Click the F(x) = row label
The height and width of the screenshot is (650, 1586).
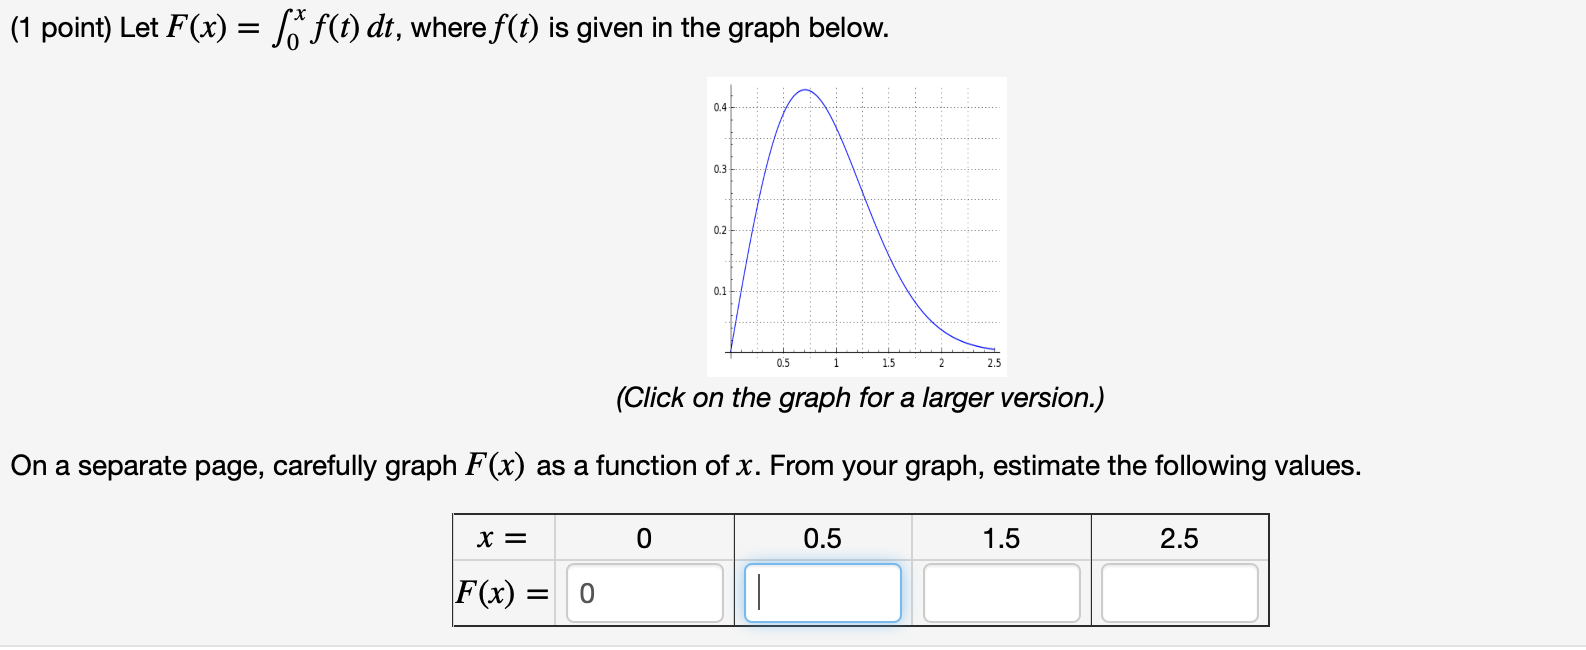[x=500, y=592]
